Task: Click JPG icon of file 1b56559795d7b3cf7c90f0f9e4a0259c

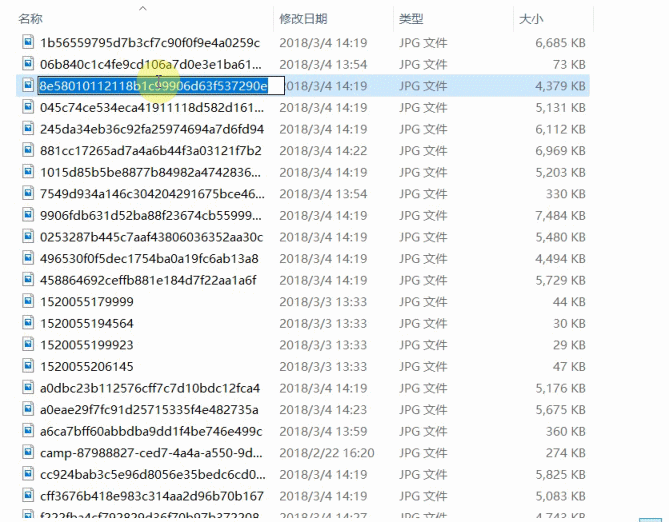Action: (28, 42)
